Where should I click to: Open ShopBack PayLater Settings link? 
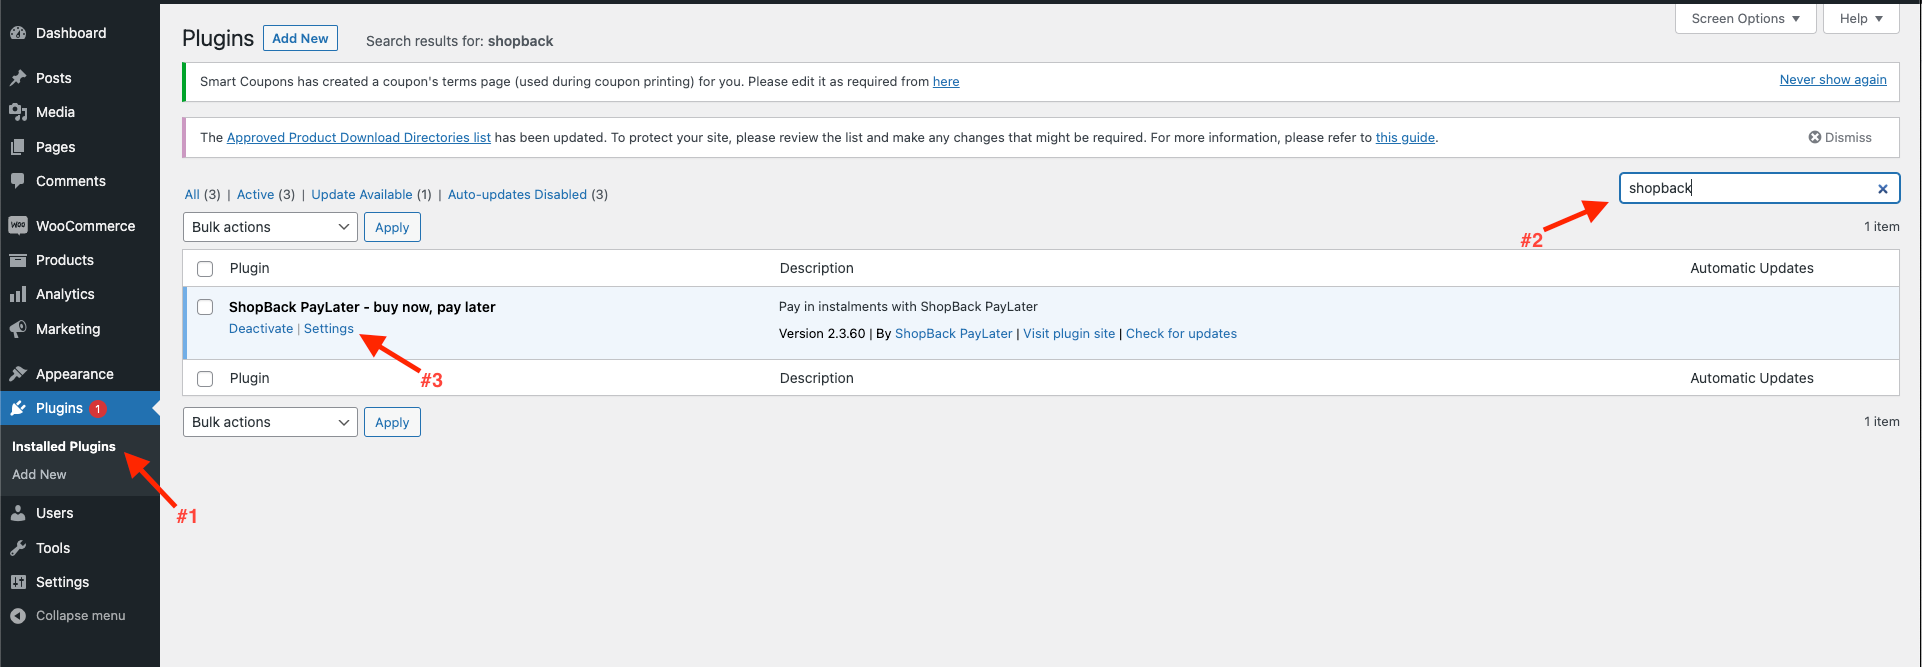point(329,329)
